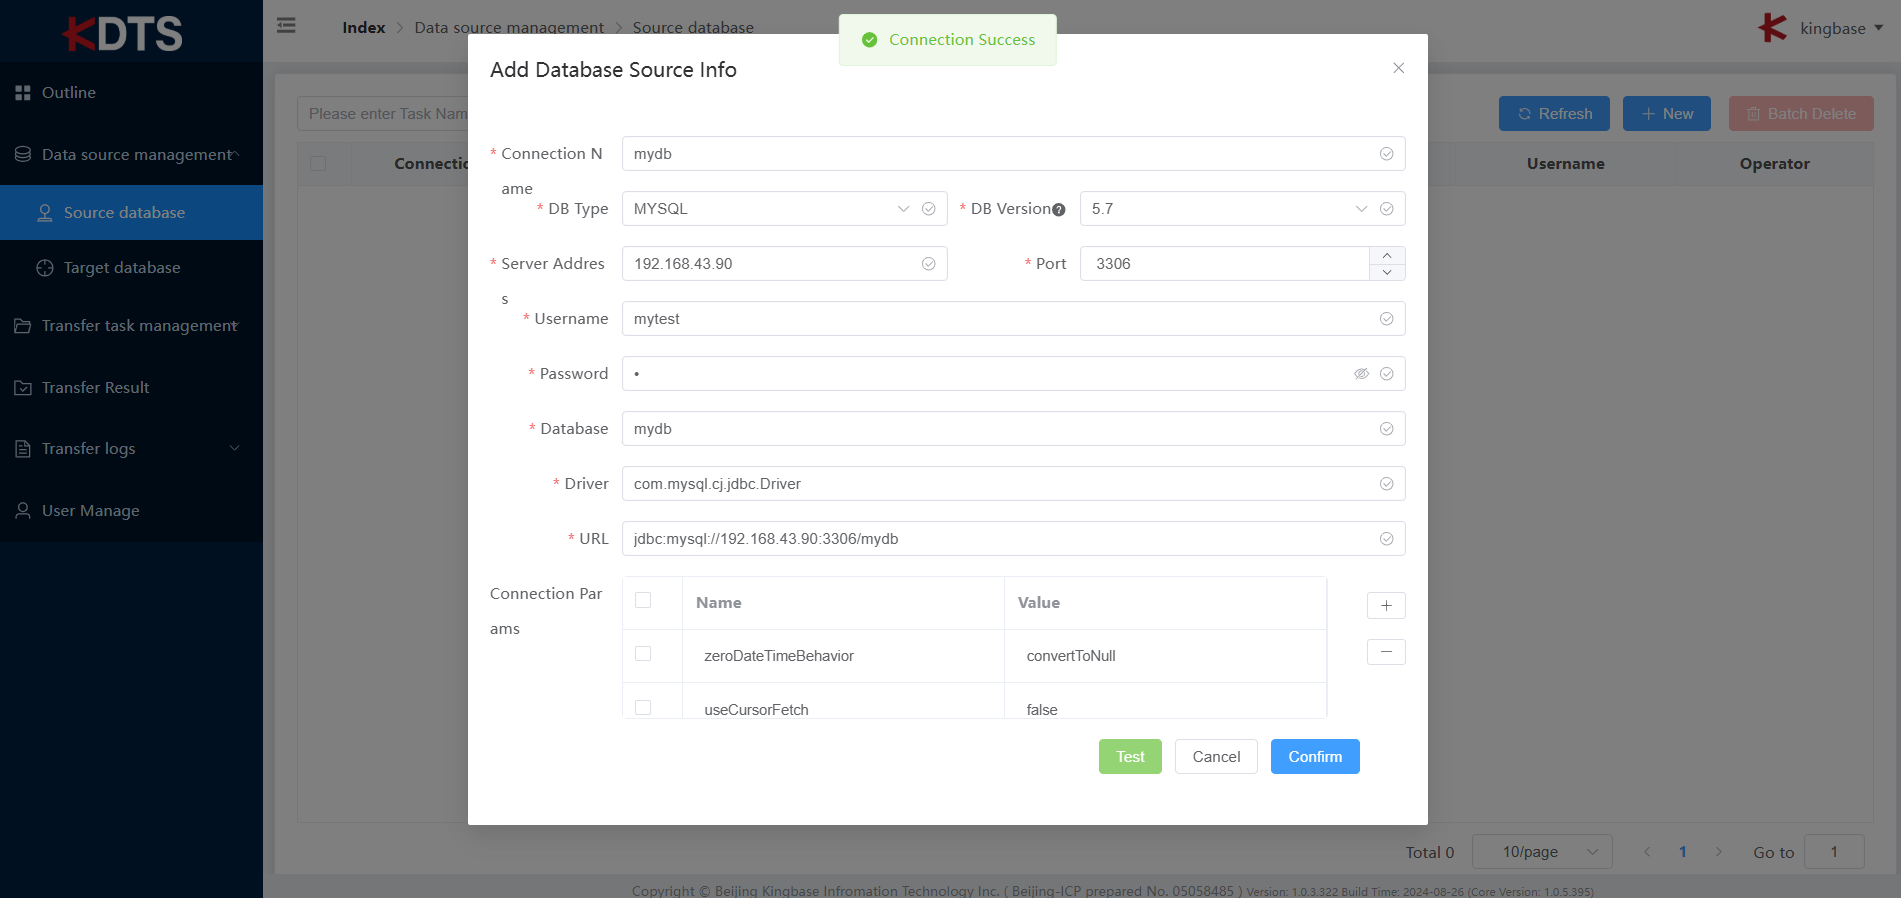Click the Server Address input field
The height and width of the screenshot is (898, 1901).
click(784, 264)
